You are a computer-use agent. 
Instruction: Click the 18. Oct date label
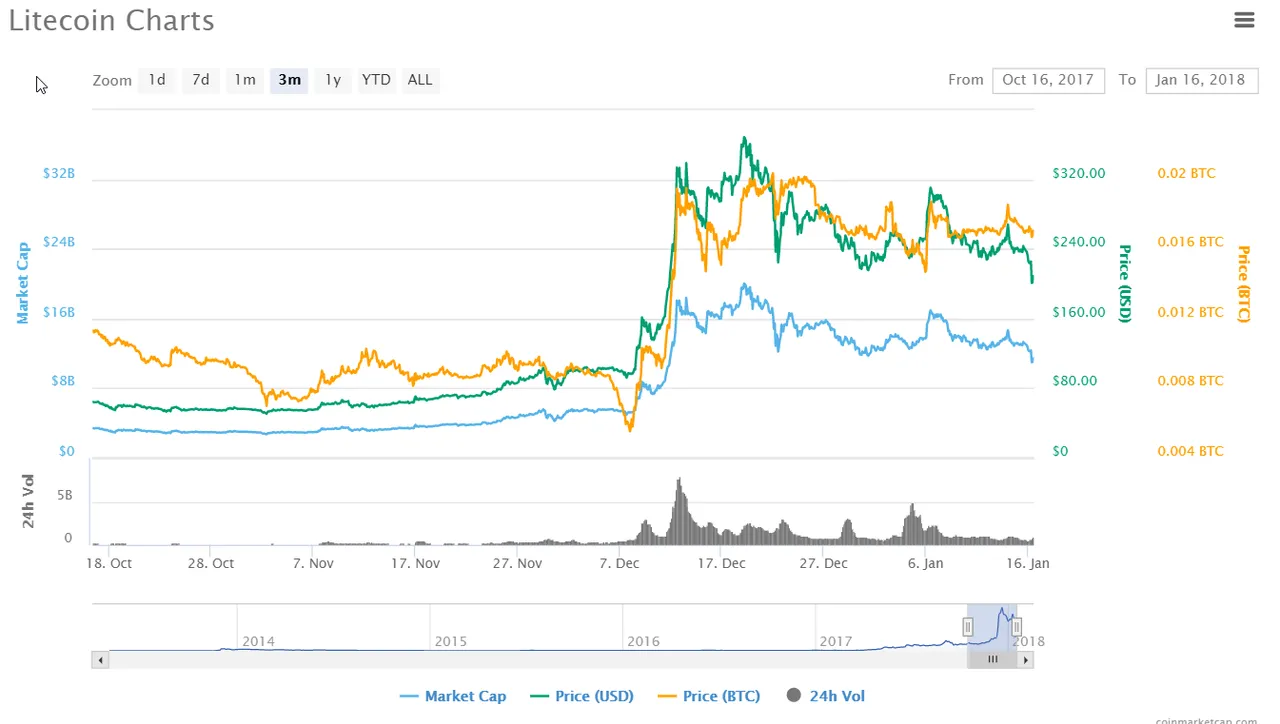click(x=108, y=563)
